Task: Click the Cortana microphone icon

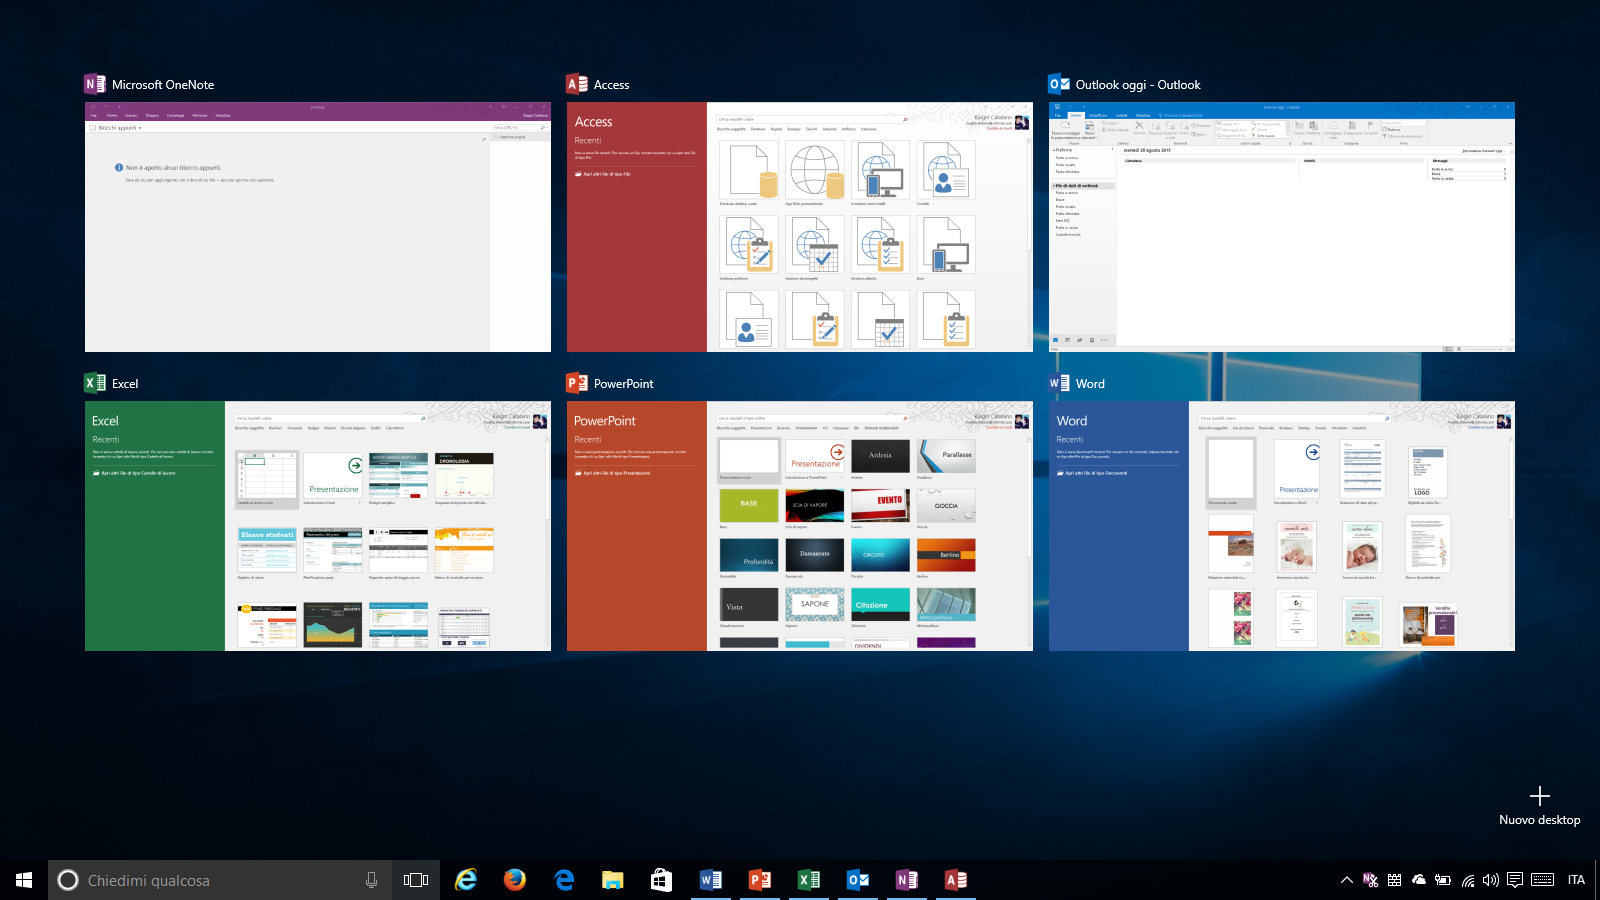Action: [371, 880]
